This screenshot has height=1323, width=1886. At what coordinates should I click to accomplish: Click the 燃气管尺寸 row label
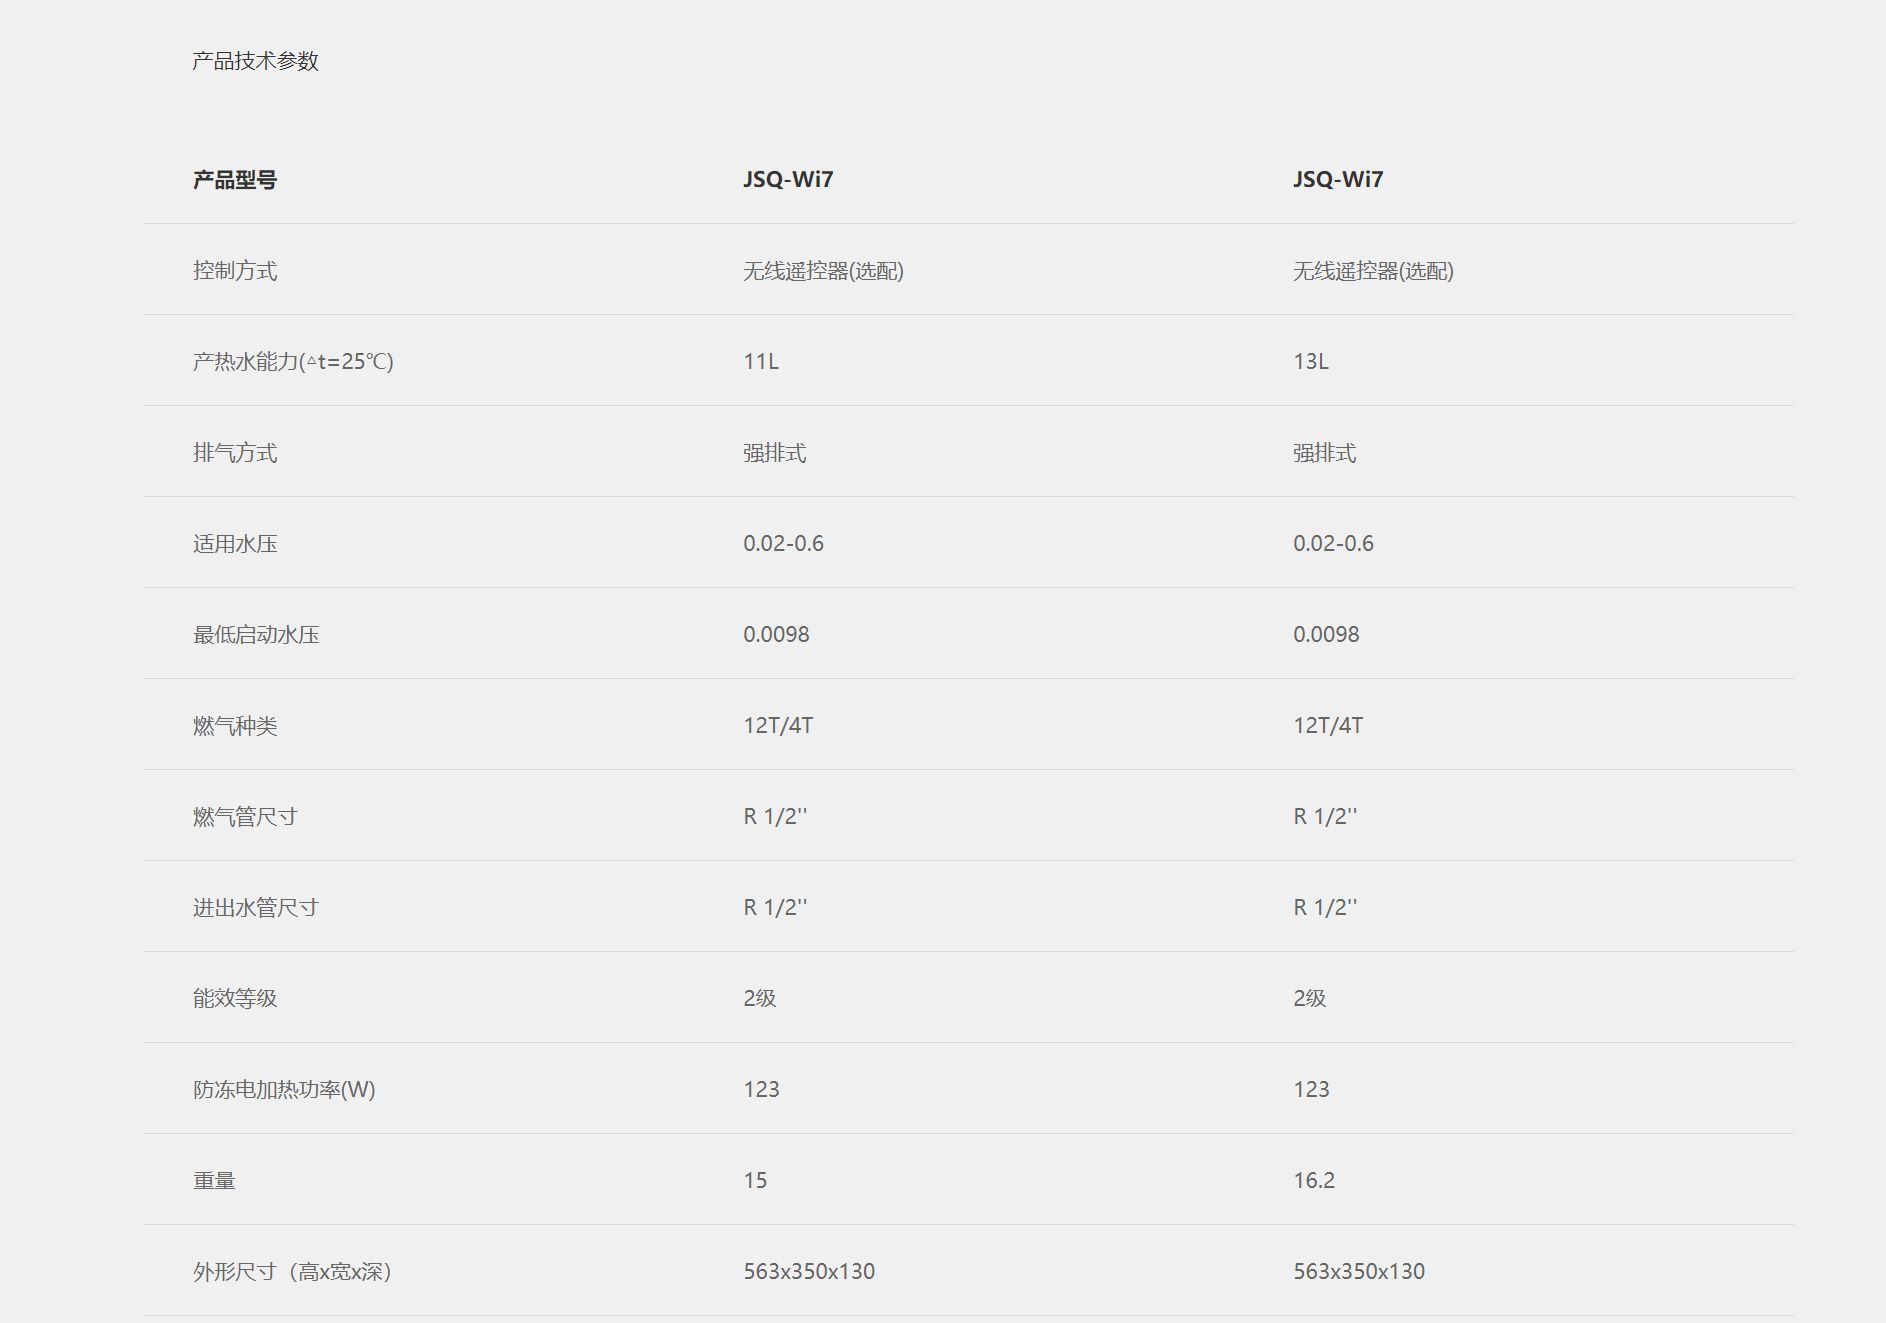pos(245,817)
